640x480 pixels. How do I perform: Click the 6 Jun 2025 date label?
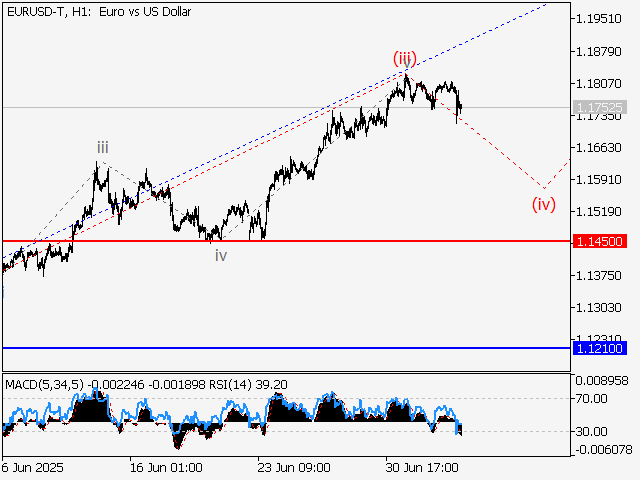coord(32,467)
